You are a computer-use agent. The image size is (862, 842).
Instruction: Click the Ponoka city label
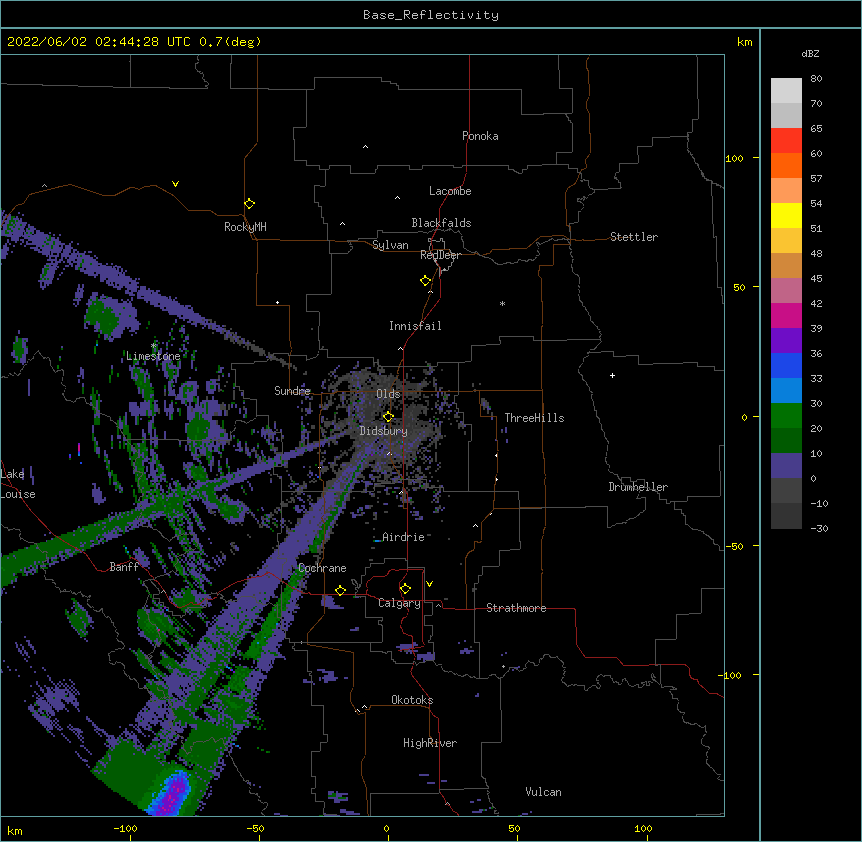480,136
